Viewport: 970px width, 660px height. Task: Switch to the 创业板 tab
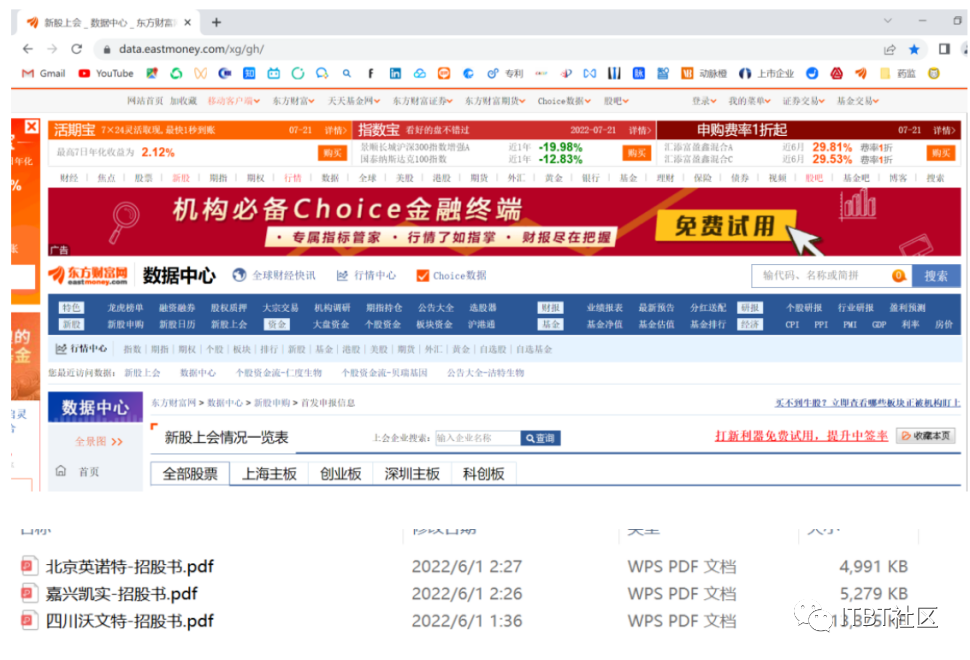pos(340,474)
